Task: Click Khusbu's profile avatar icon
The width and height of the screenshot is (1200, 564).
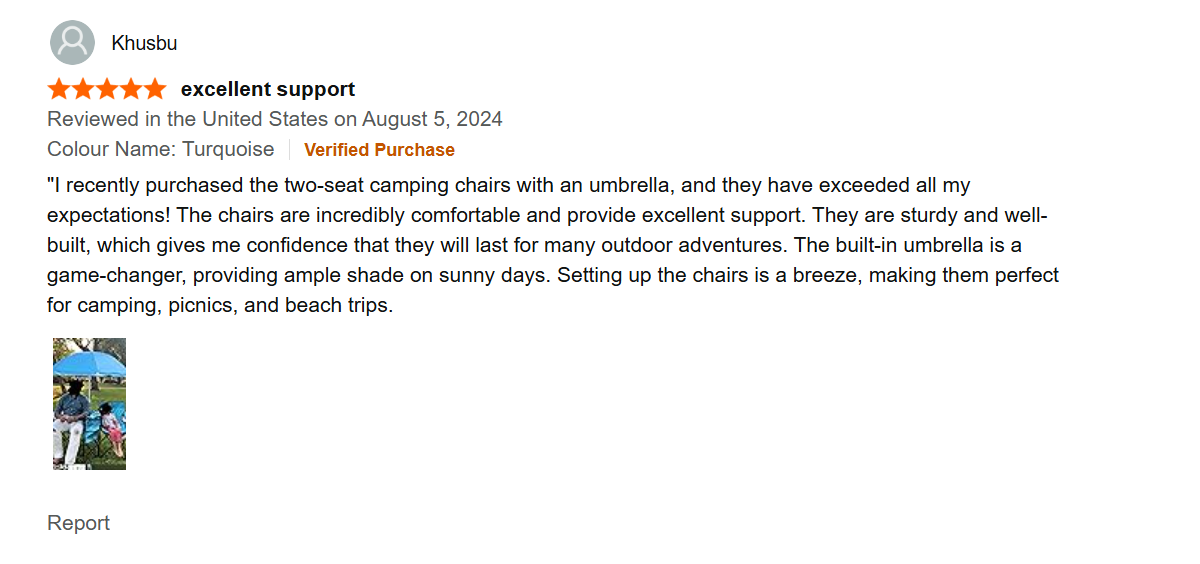Action: 72,43
